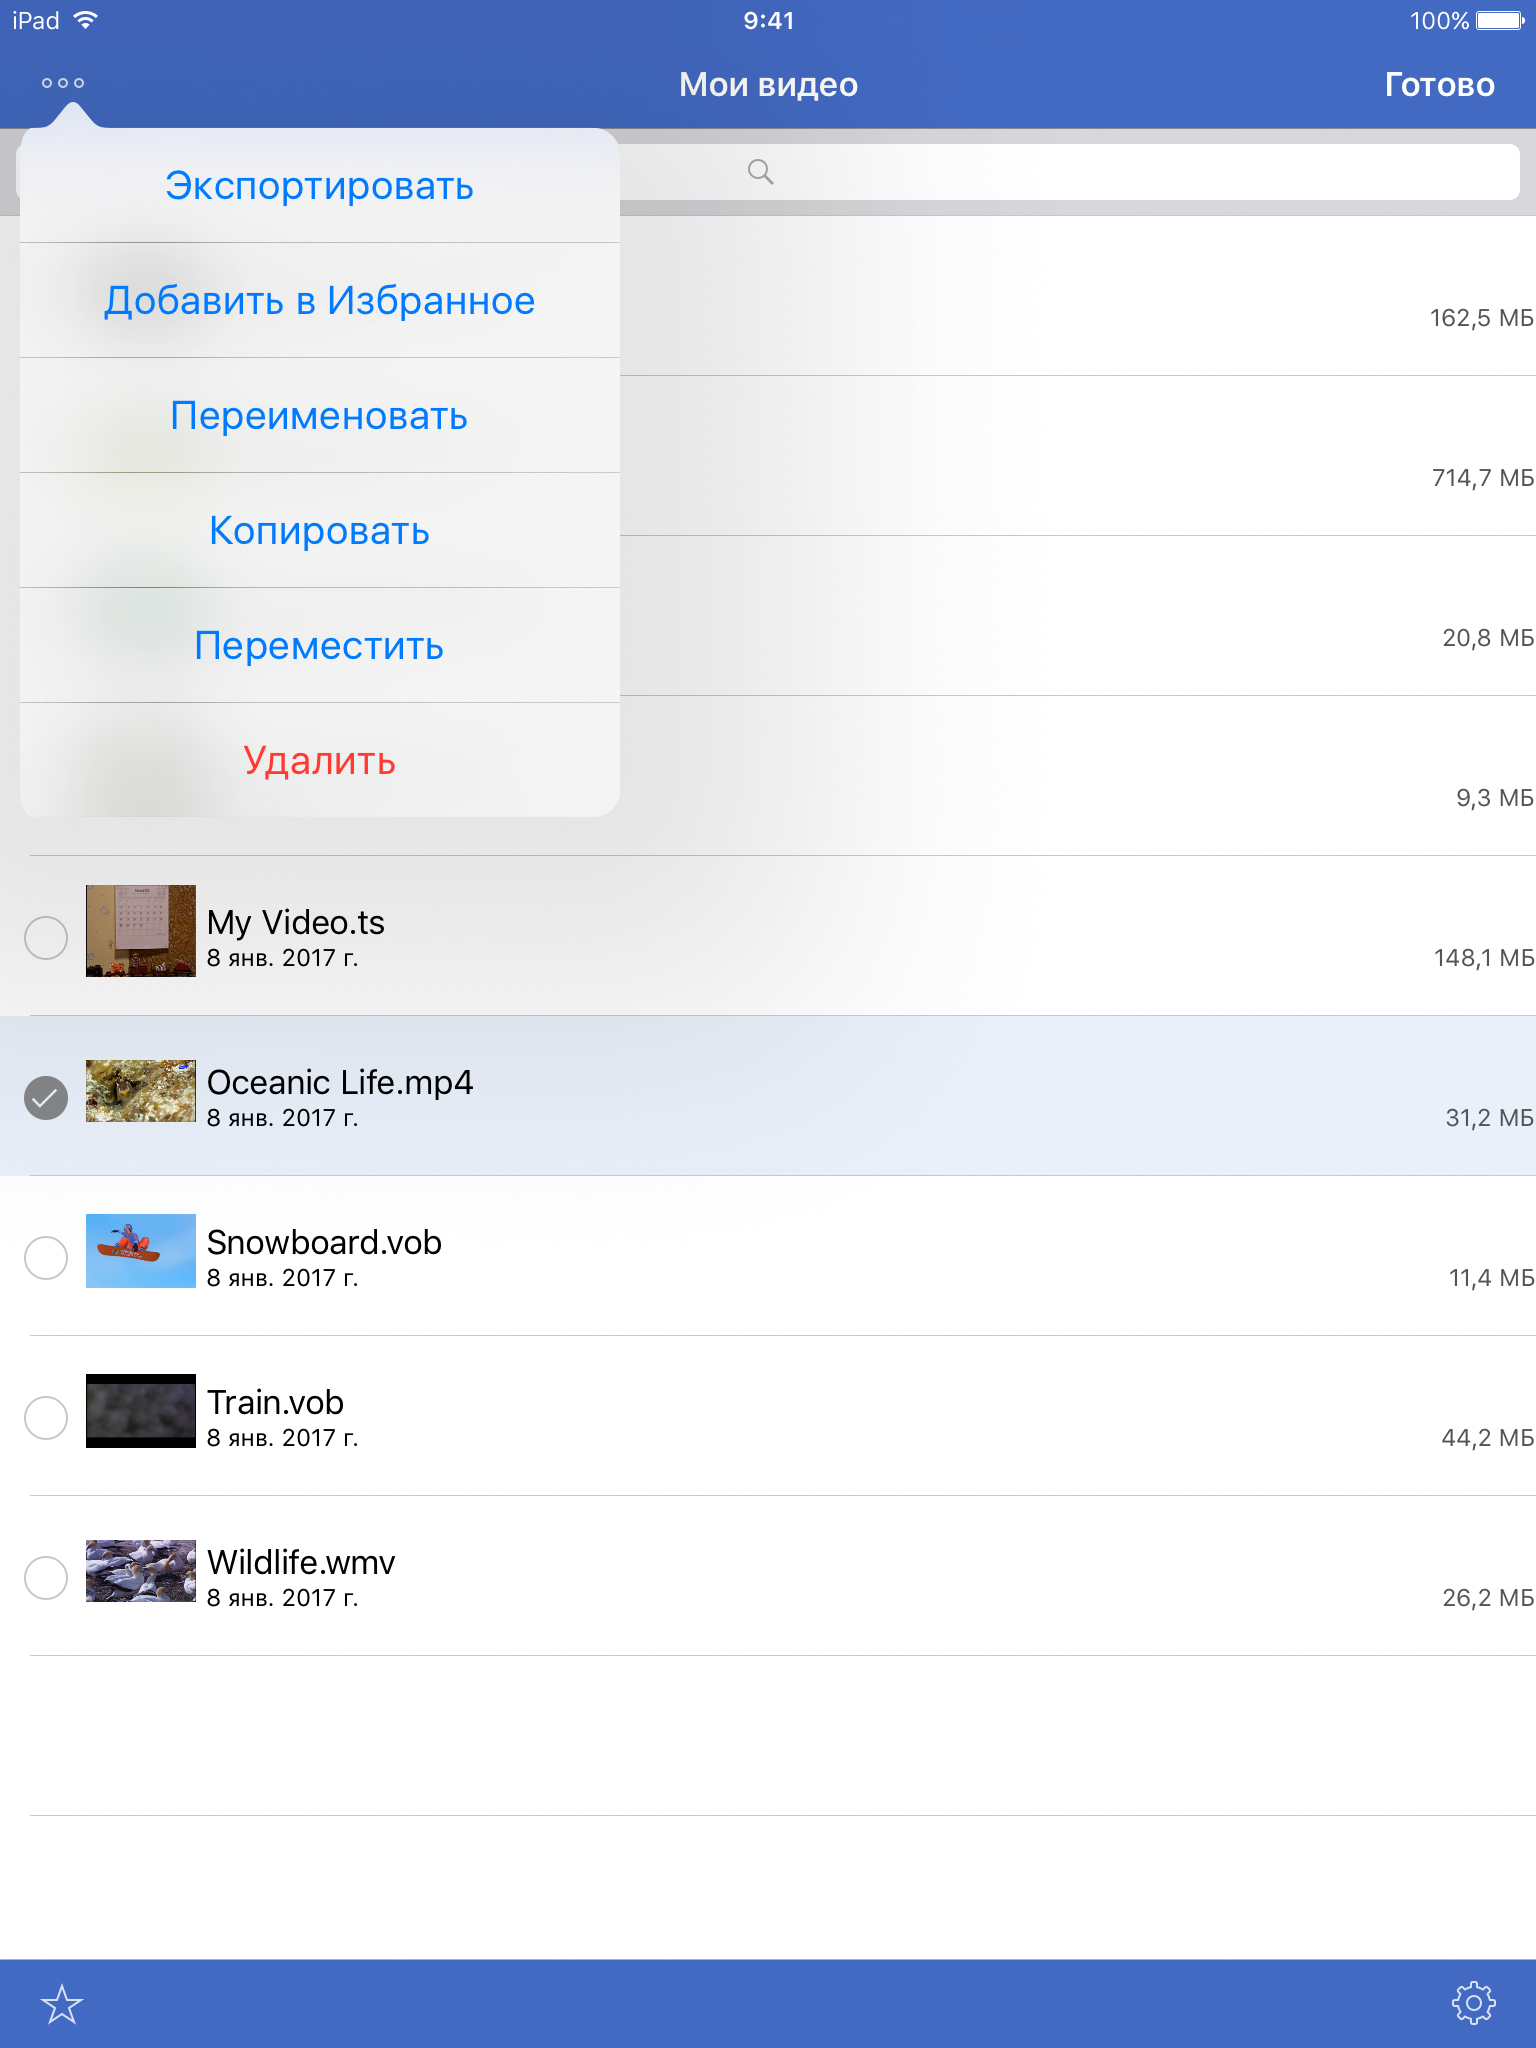The image size is (1536, 2048).
Task: Tap the Oceanic Life.mp4 file name
Action: coord(340,1082)
